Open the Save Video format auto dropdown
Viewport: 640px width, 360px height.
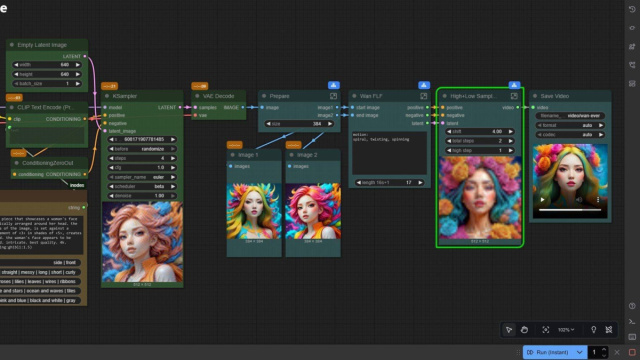[x=570, y=125]
